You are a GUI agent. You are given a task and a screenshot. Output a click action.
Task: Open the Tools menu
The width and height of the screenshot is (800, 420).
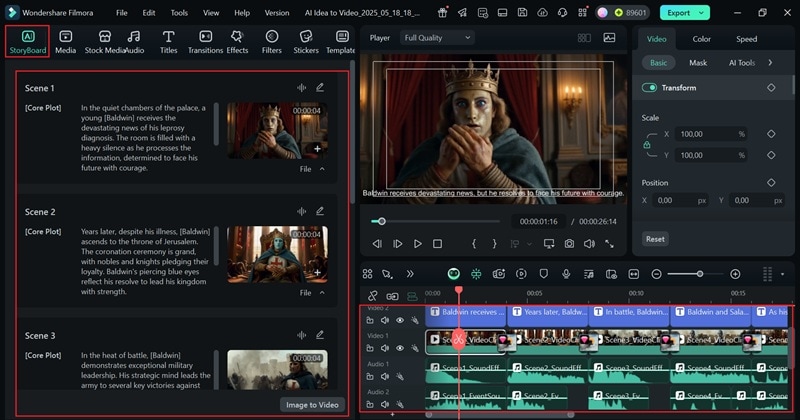(x=179, y=13)
